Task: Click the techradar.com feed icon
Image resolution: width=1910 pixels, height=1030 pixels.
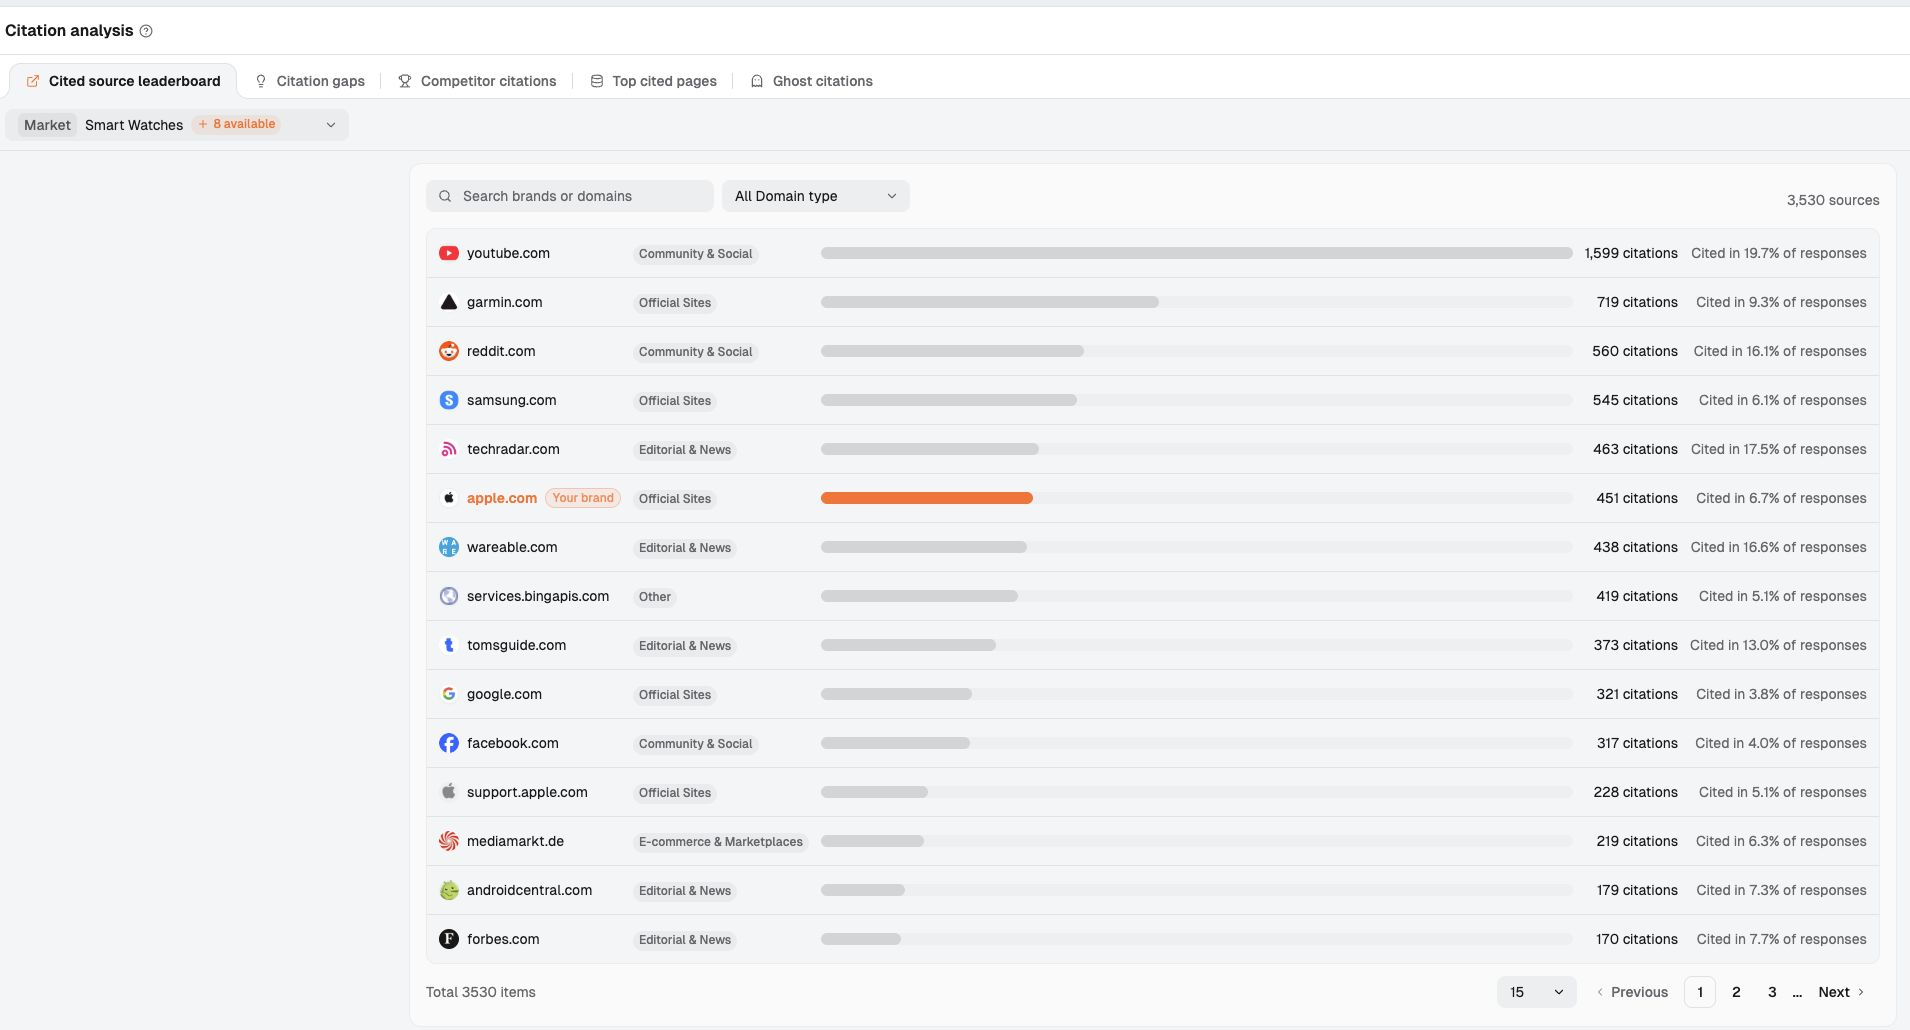Action: [449, 450]
